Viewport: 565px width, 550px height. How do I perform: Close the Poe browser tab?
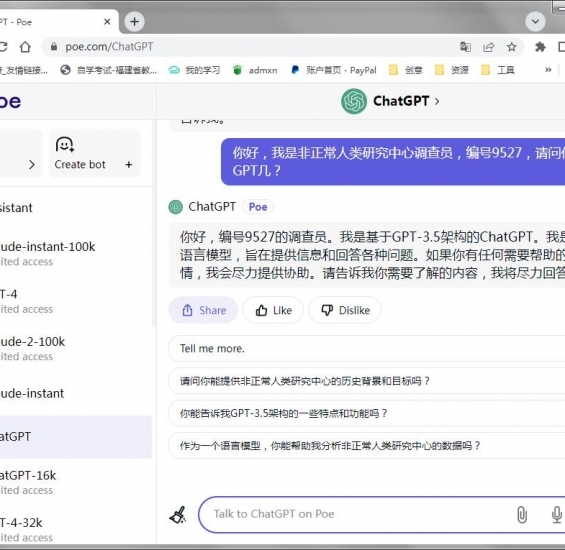coord(107,22)
